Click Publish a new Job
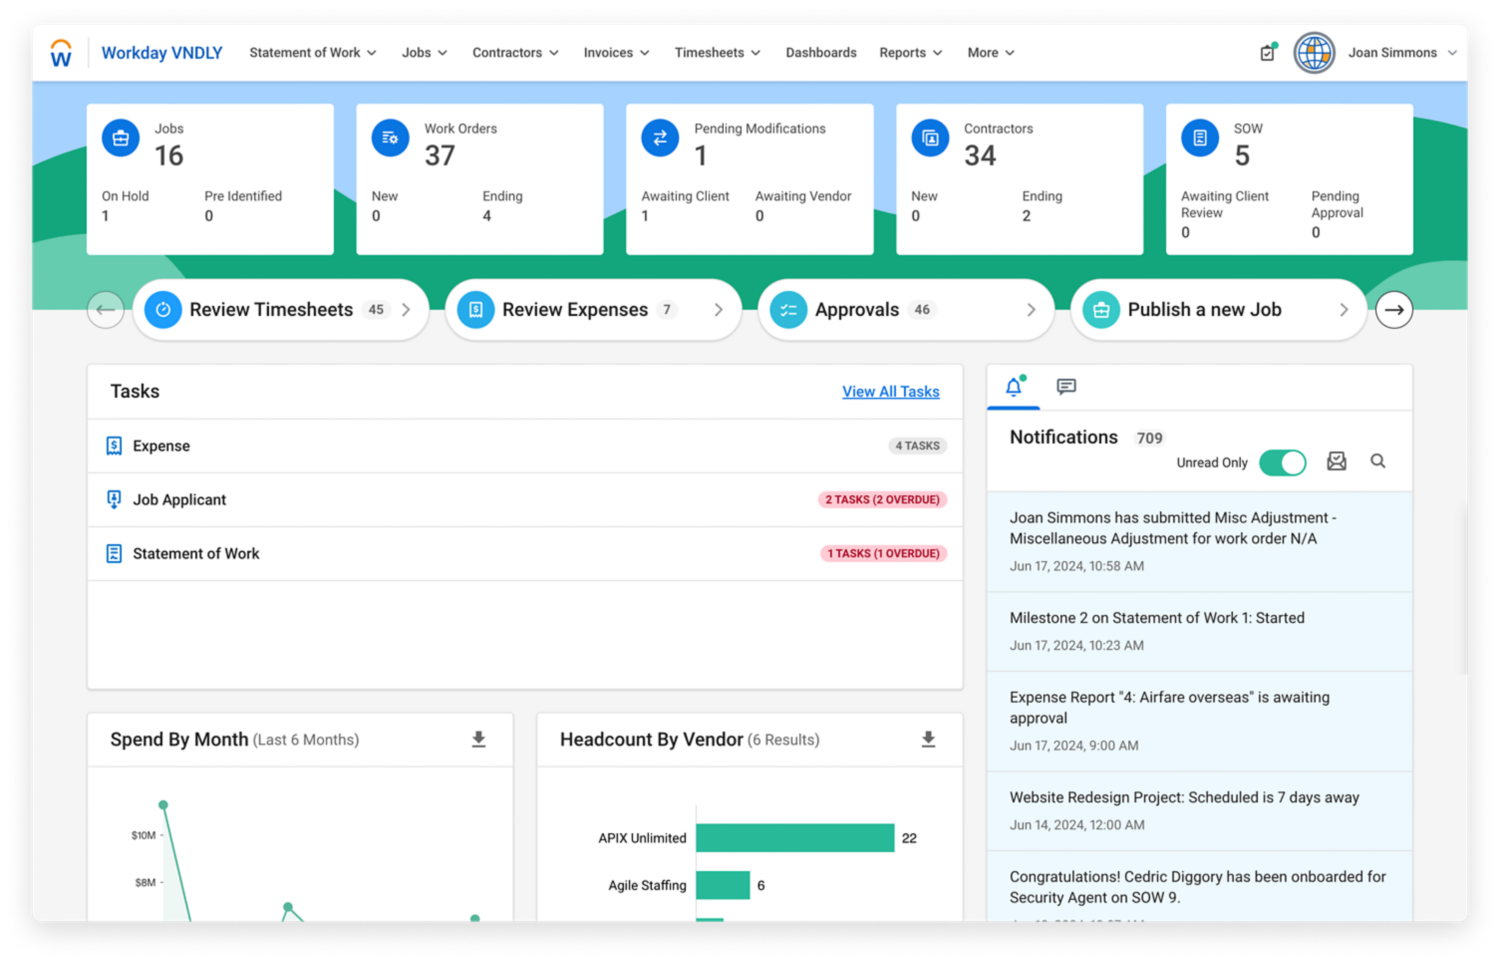1500x962 pixels. click(1203, 310)
